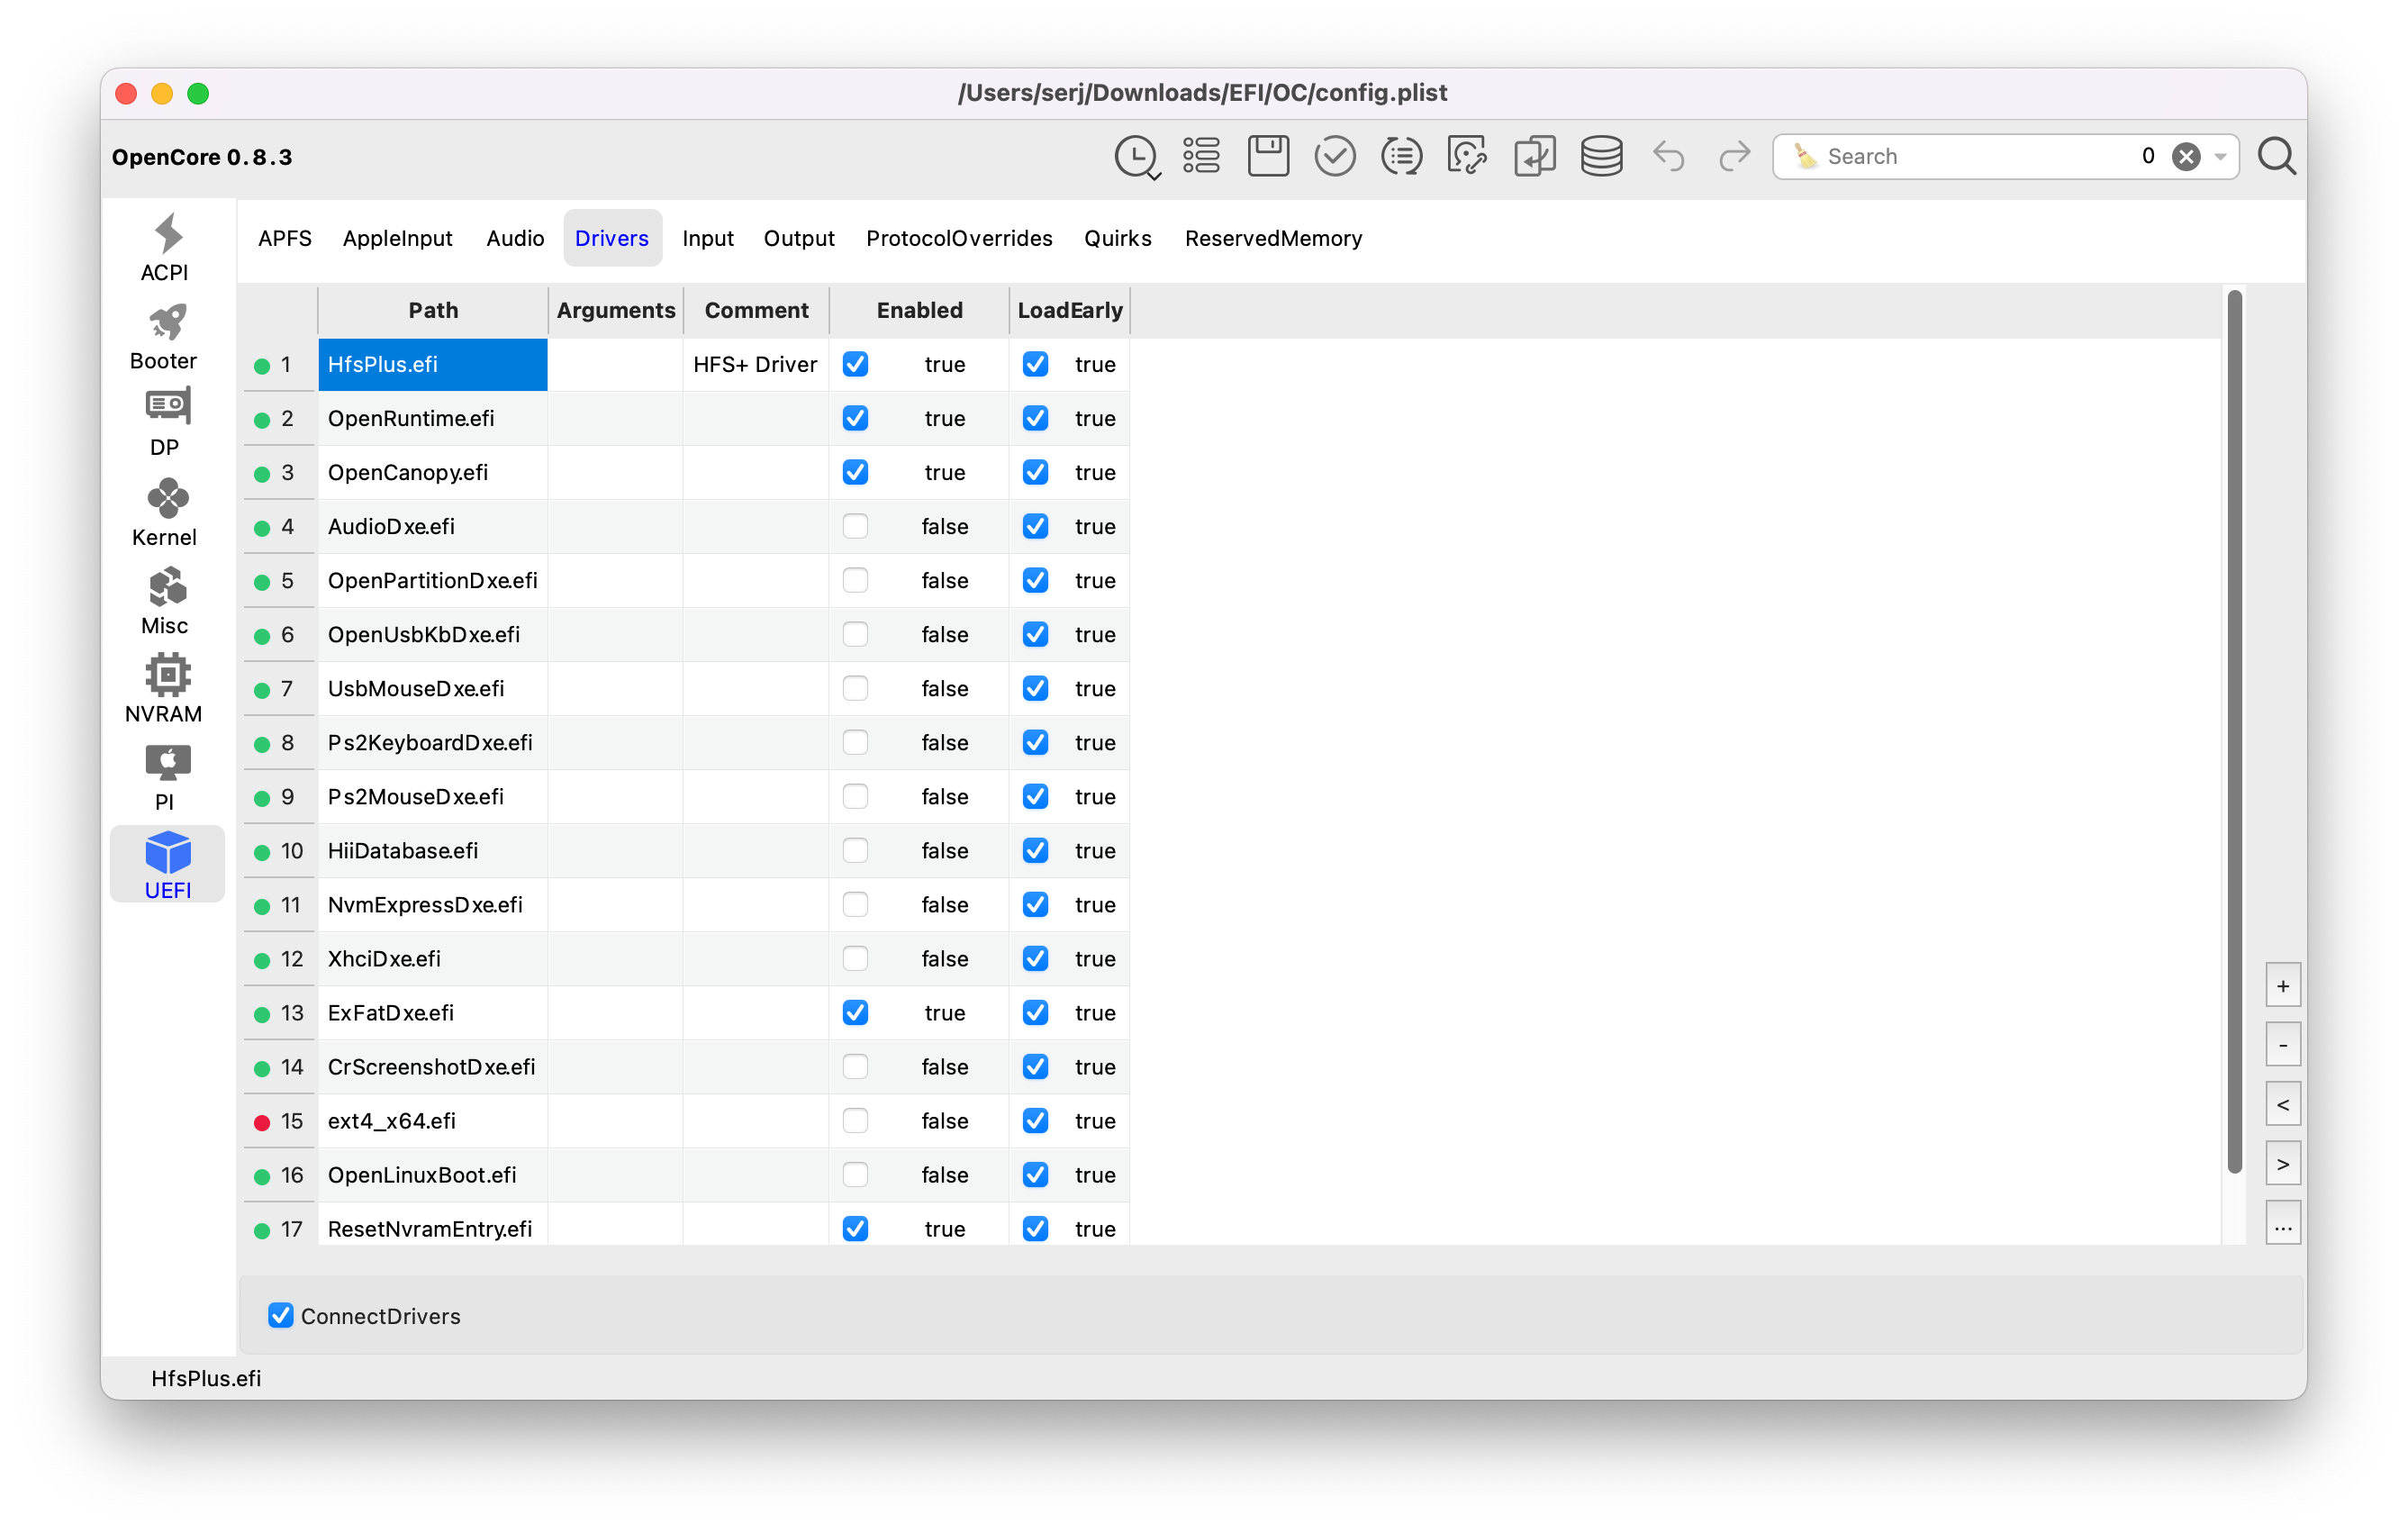
Task: Click the validate checkmark circle icon
Action: point(1334,156)
